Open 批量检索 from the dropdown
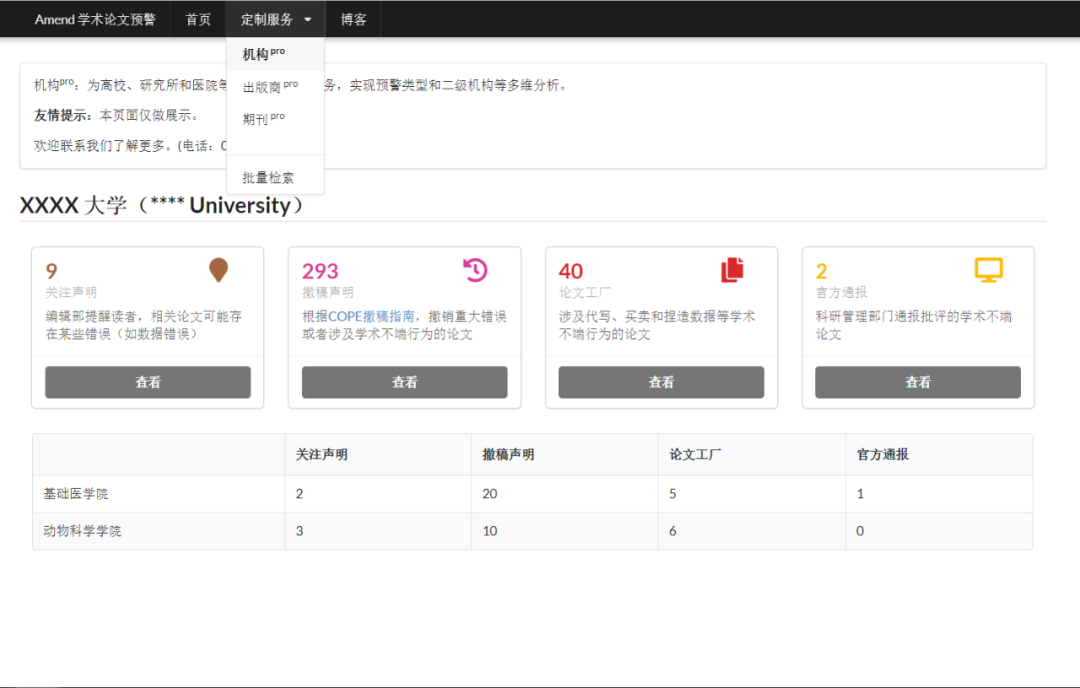 (268, 178)
